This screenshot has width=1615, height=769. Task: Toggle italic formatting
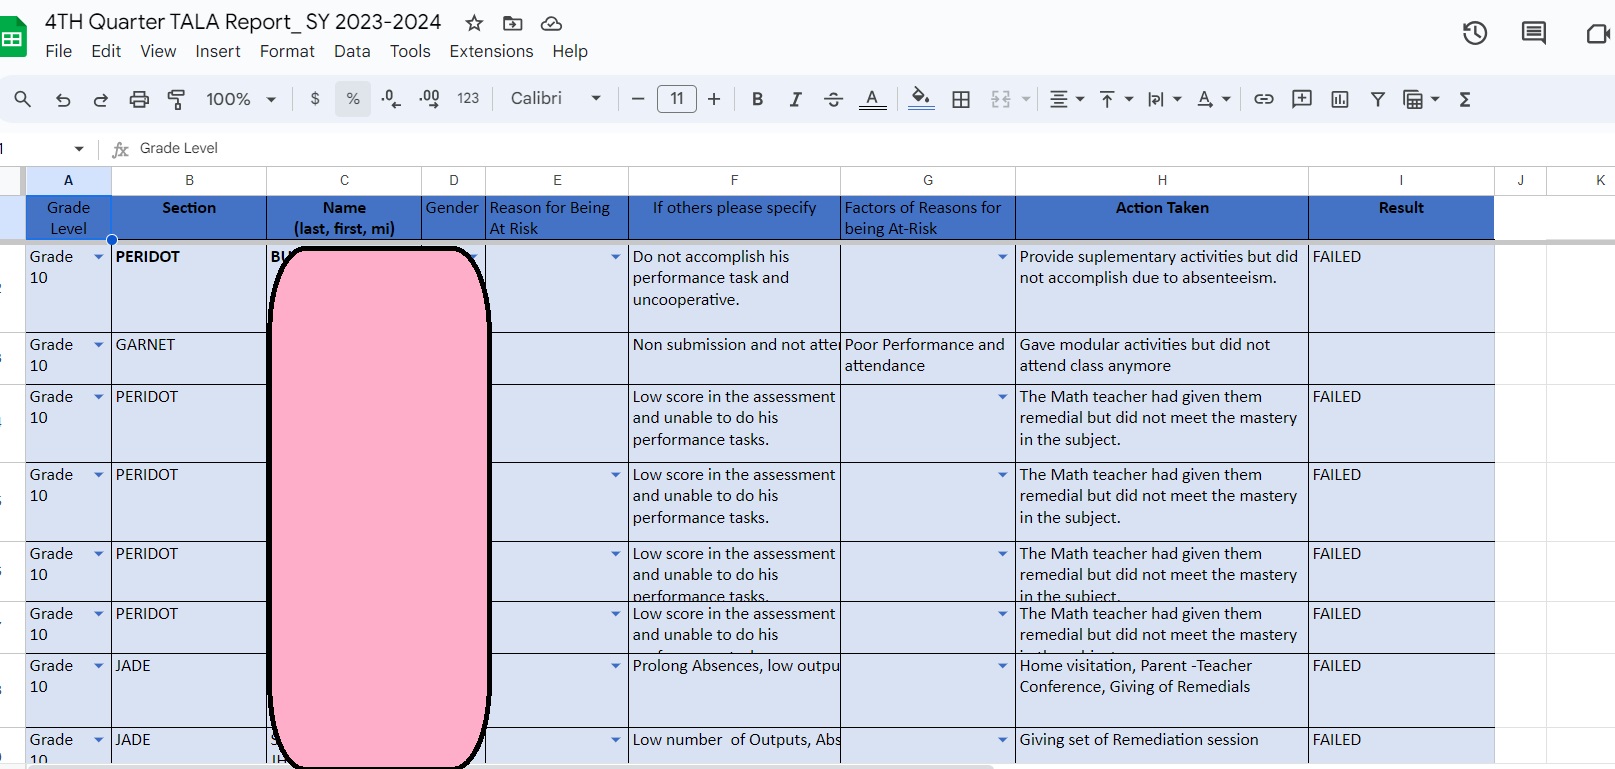(795, 99)
